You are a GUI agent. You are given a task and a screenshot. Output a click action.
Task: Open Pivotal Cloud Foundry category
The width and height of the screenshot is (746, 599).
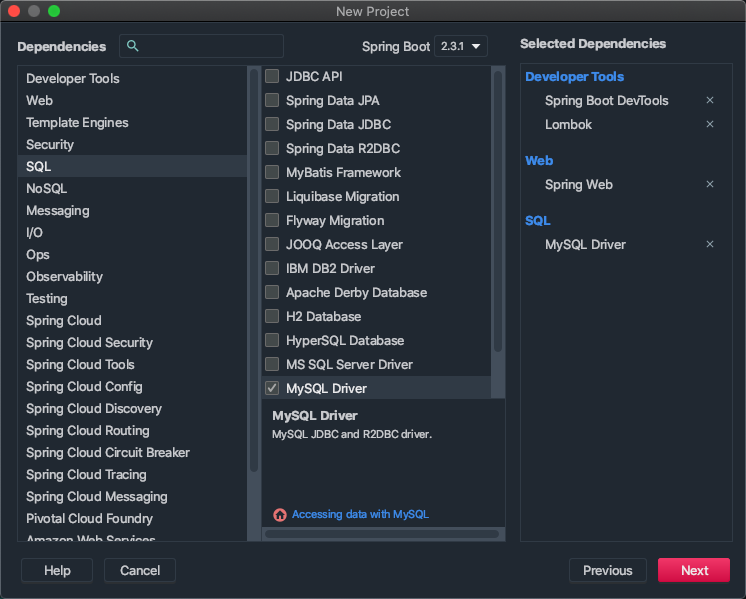(x=132, y=519)
